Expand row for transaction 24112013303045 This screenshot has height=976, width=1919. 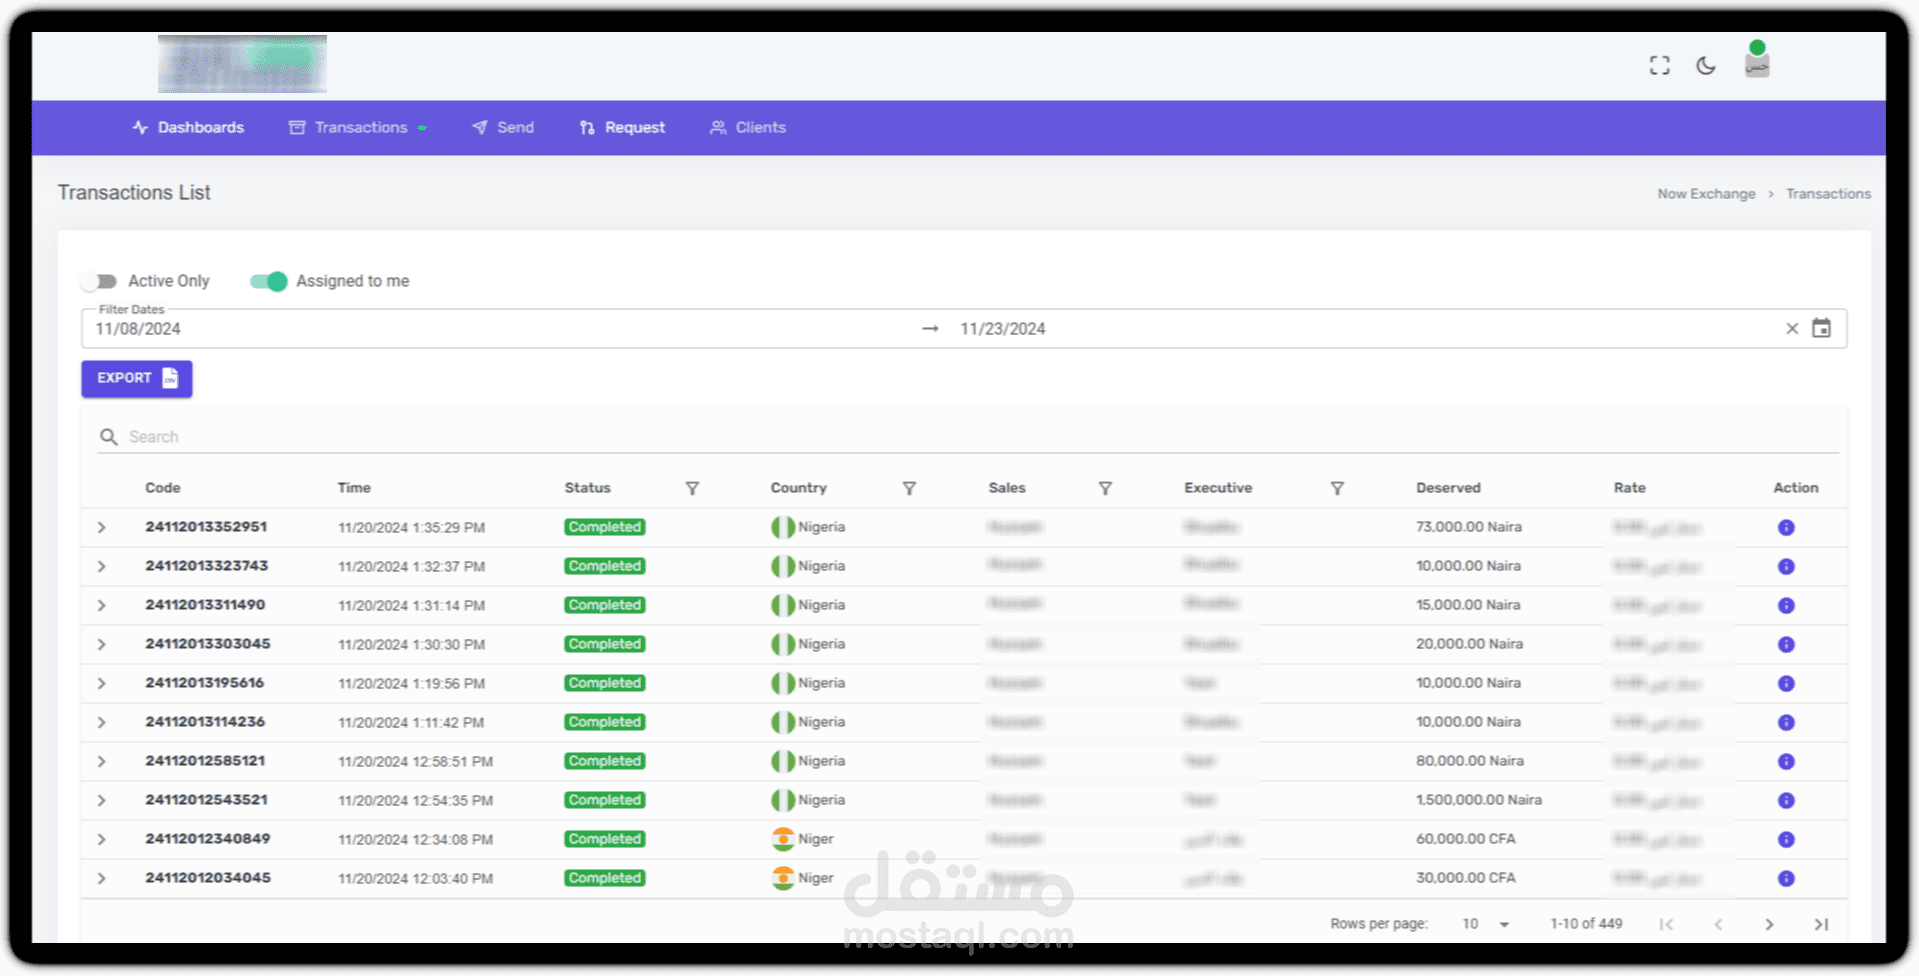point(101,644)
